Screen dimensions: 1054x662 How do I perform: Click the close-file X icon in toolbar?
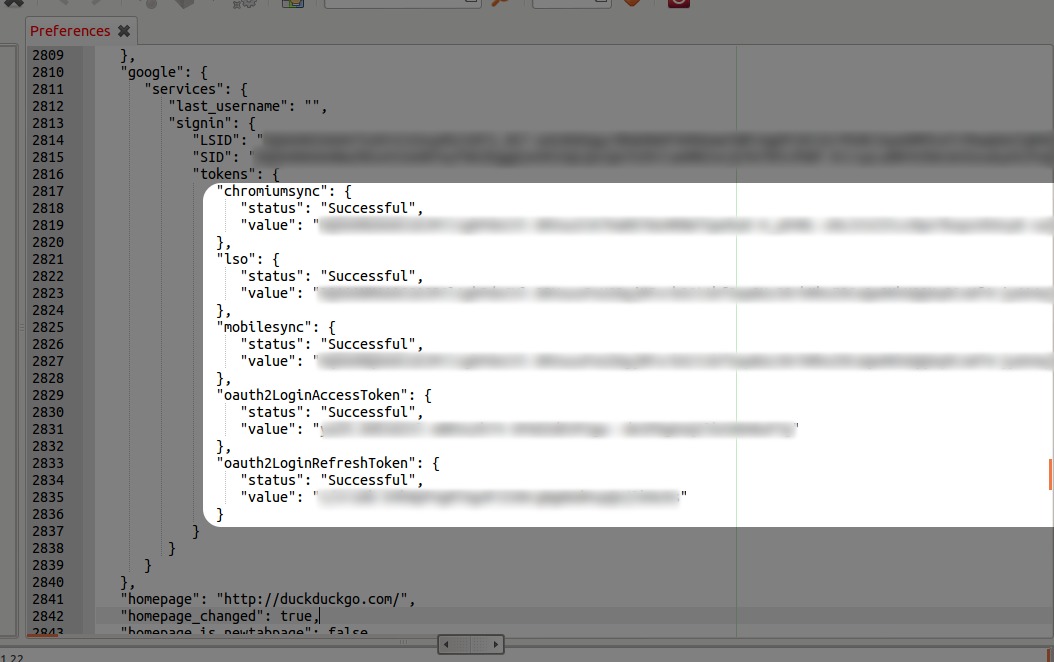[x=14, y=3]
